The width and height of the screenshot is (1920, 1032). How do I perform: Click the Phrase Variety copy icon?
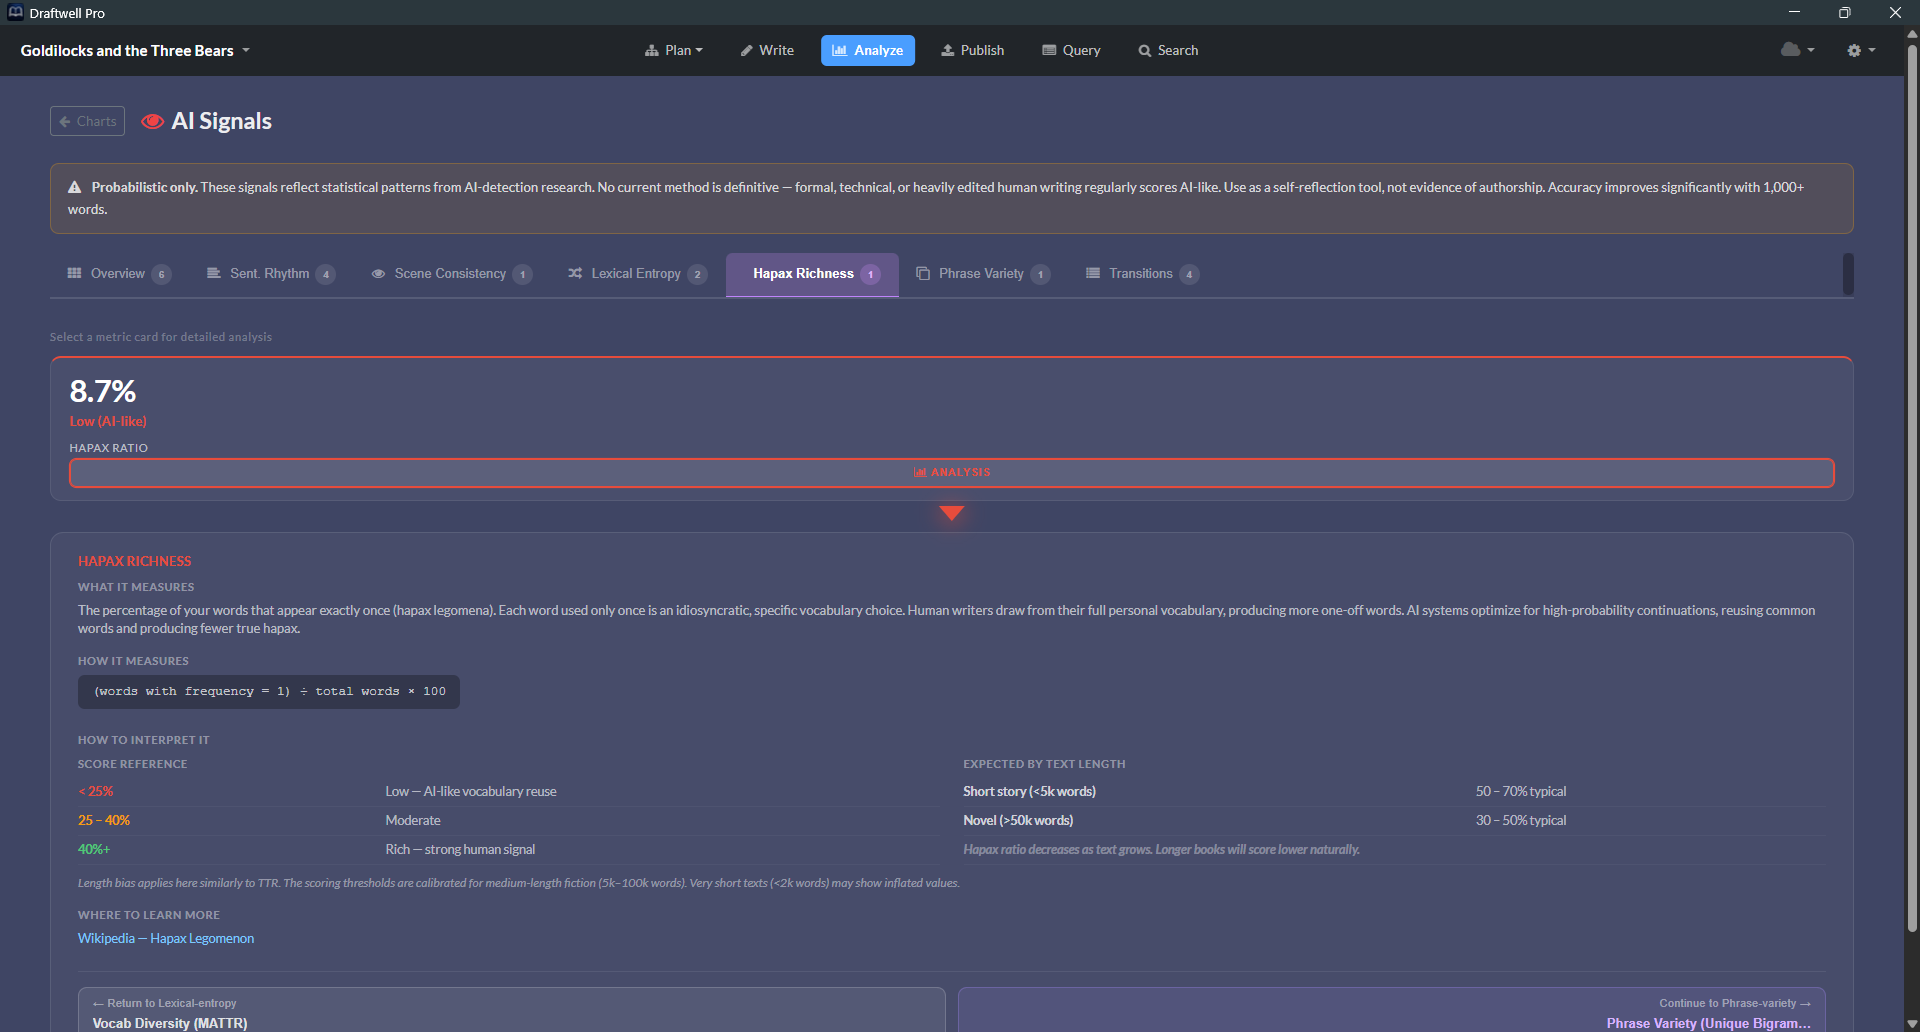[x=923, y=273]
